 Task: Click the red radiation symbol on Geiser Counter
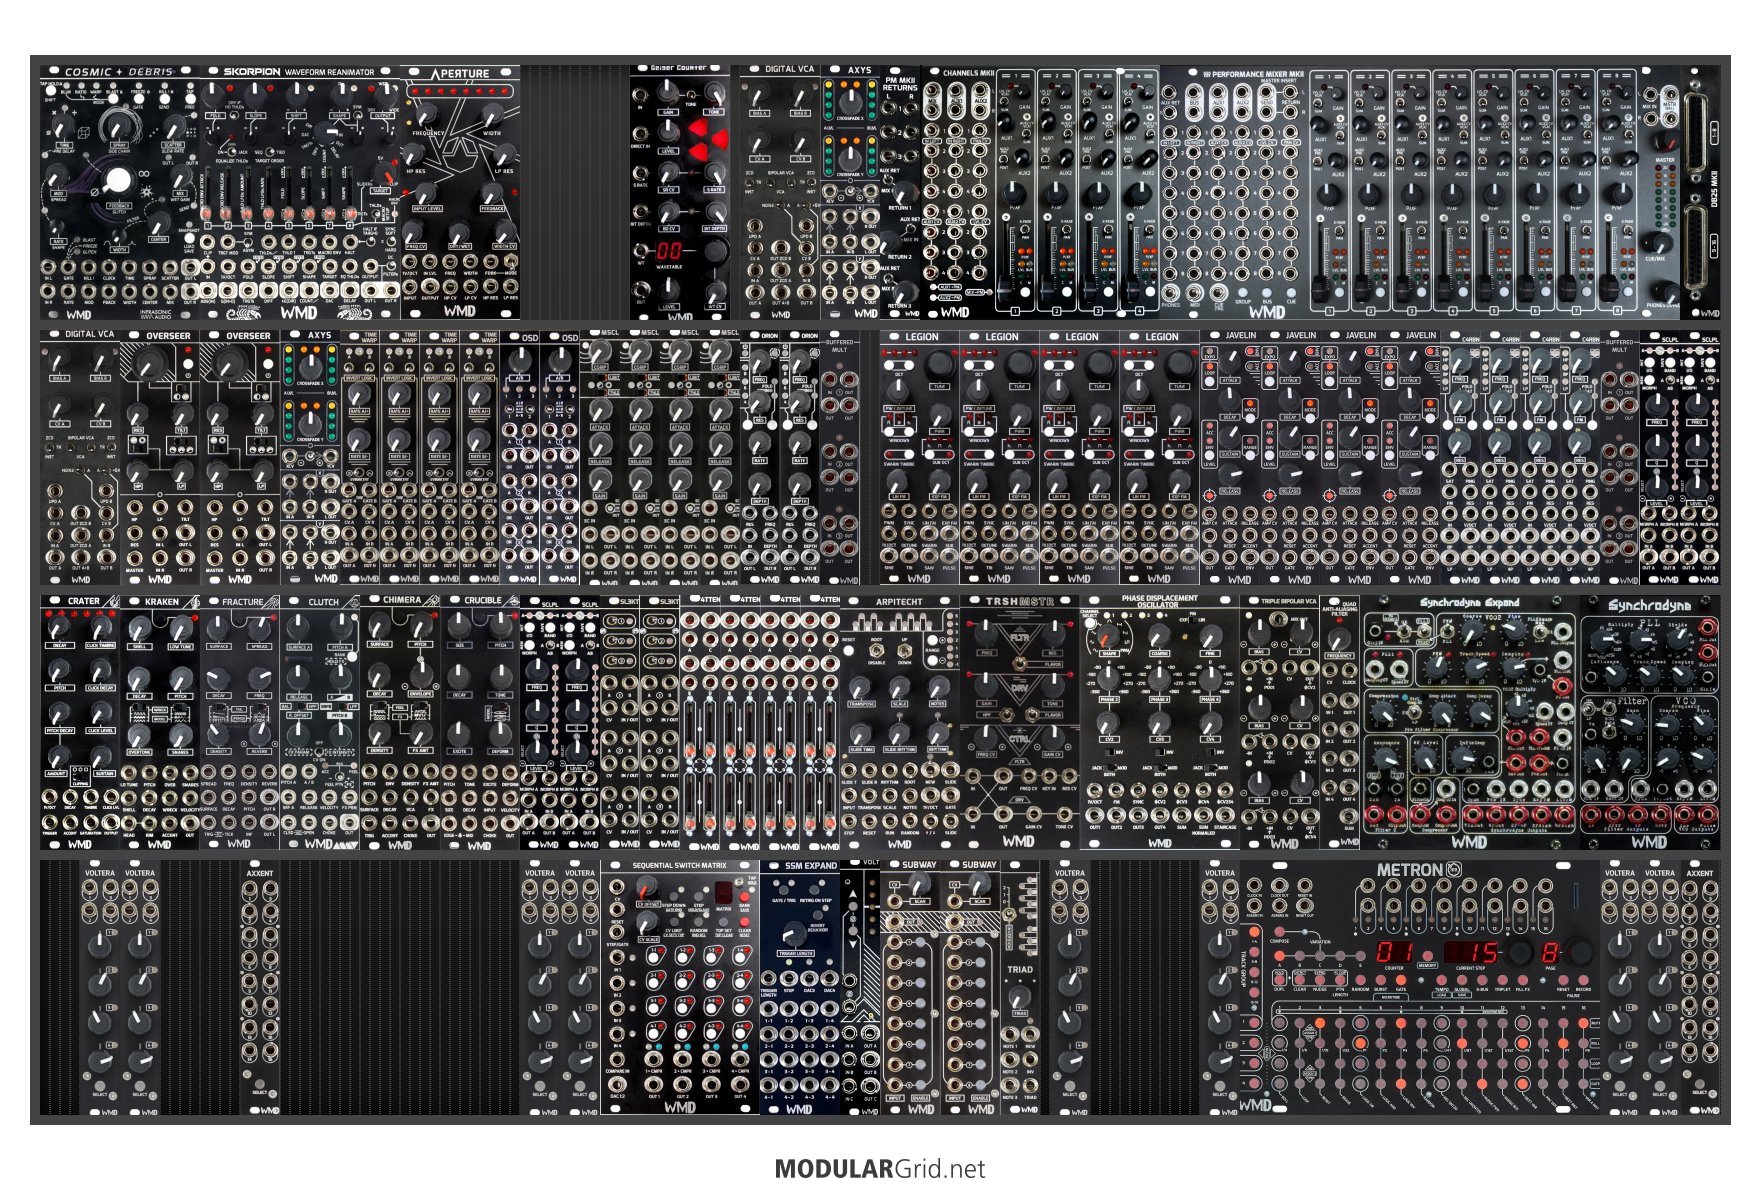click(707, 139)
